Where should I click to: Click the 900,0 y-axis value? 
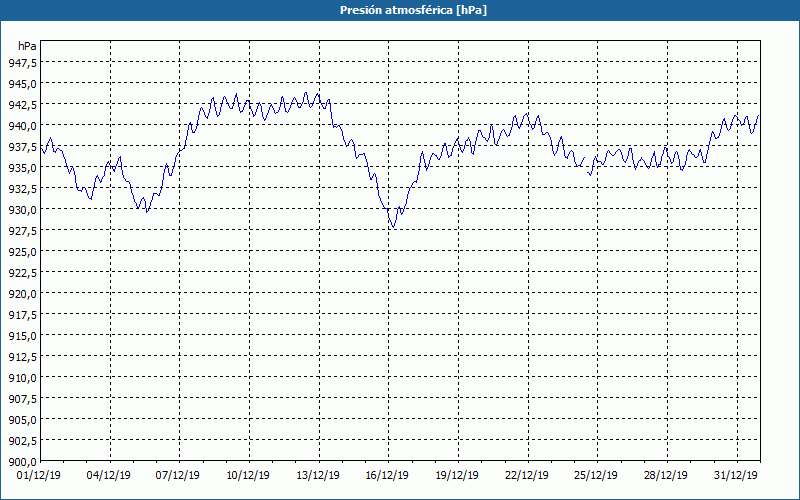(x=22, y=462)
